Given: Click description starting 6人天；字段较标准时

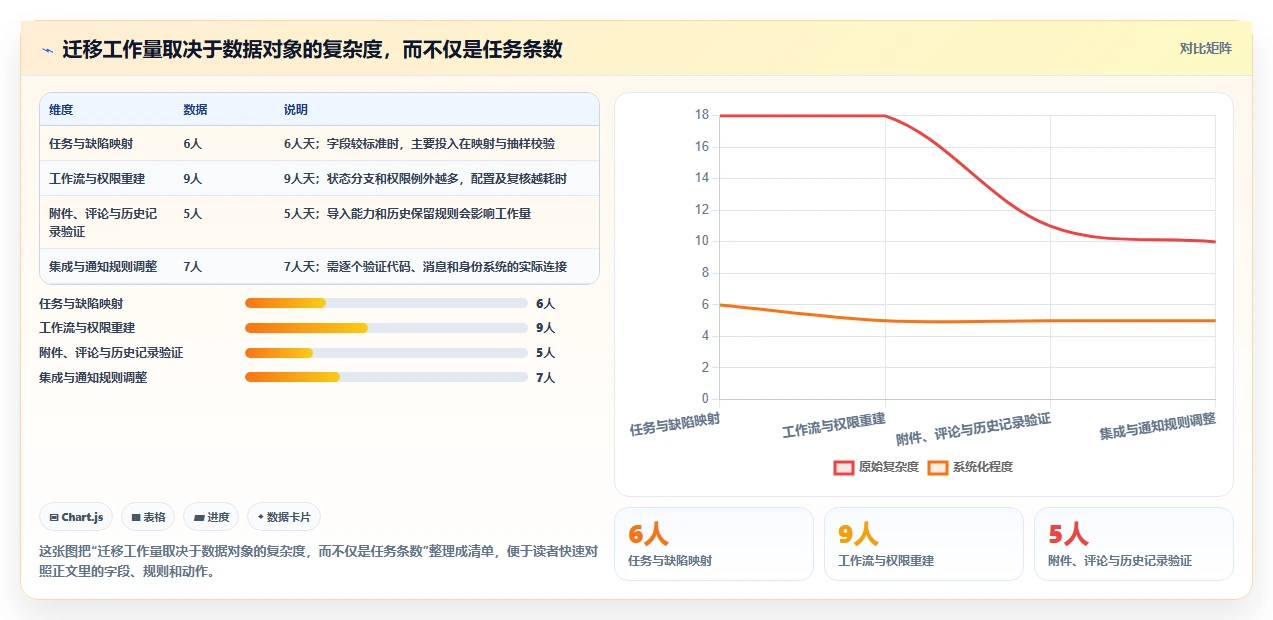Looking at the screenshot, I should click(419, 143).
